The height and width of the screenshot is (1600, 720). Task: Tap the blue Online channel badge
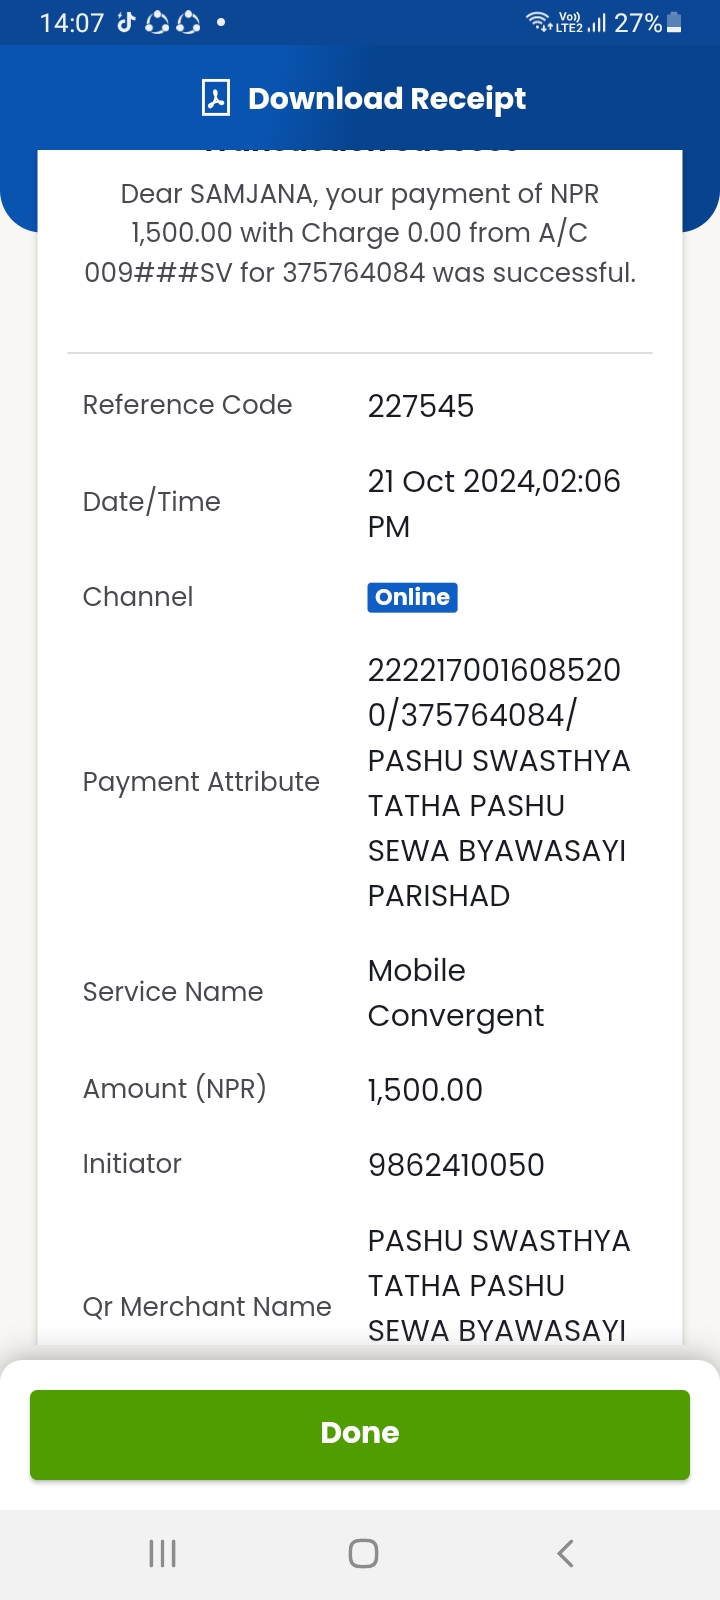point(412,597)
